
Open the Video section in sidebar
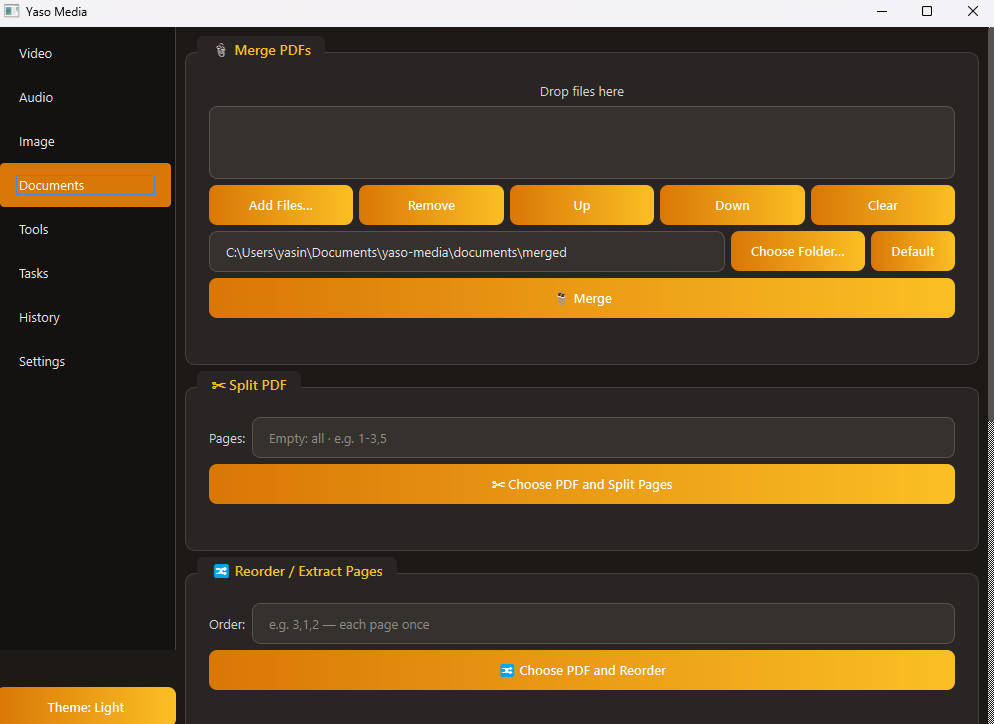pyautogui.click(x=86, y=53)
